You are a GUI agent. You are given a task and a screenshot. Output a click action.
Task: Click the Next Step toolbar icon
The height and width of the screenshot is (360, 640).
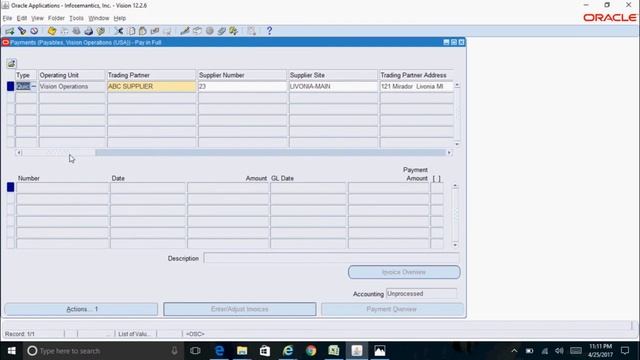(64, 31)
